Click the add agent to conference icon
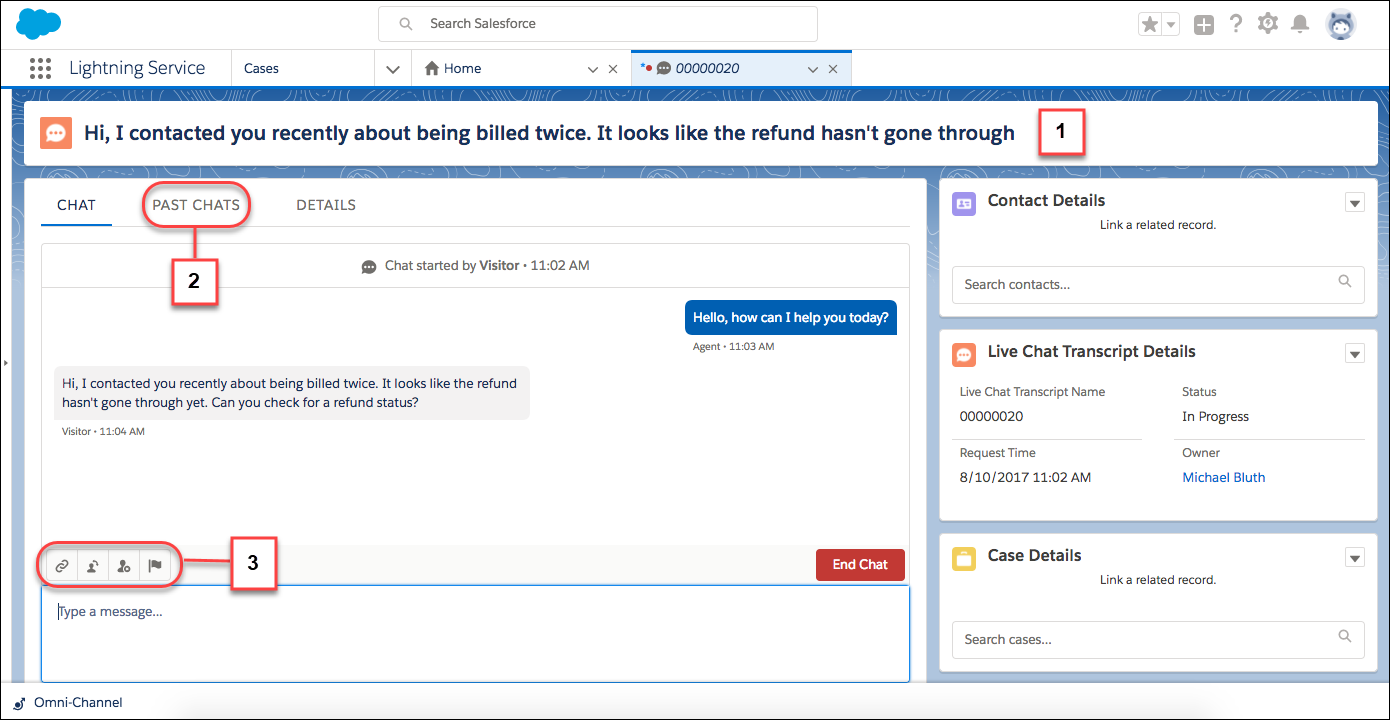Image resolution: width=1390 pixels, height=720 pixels. [123, 565]
